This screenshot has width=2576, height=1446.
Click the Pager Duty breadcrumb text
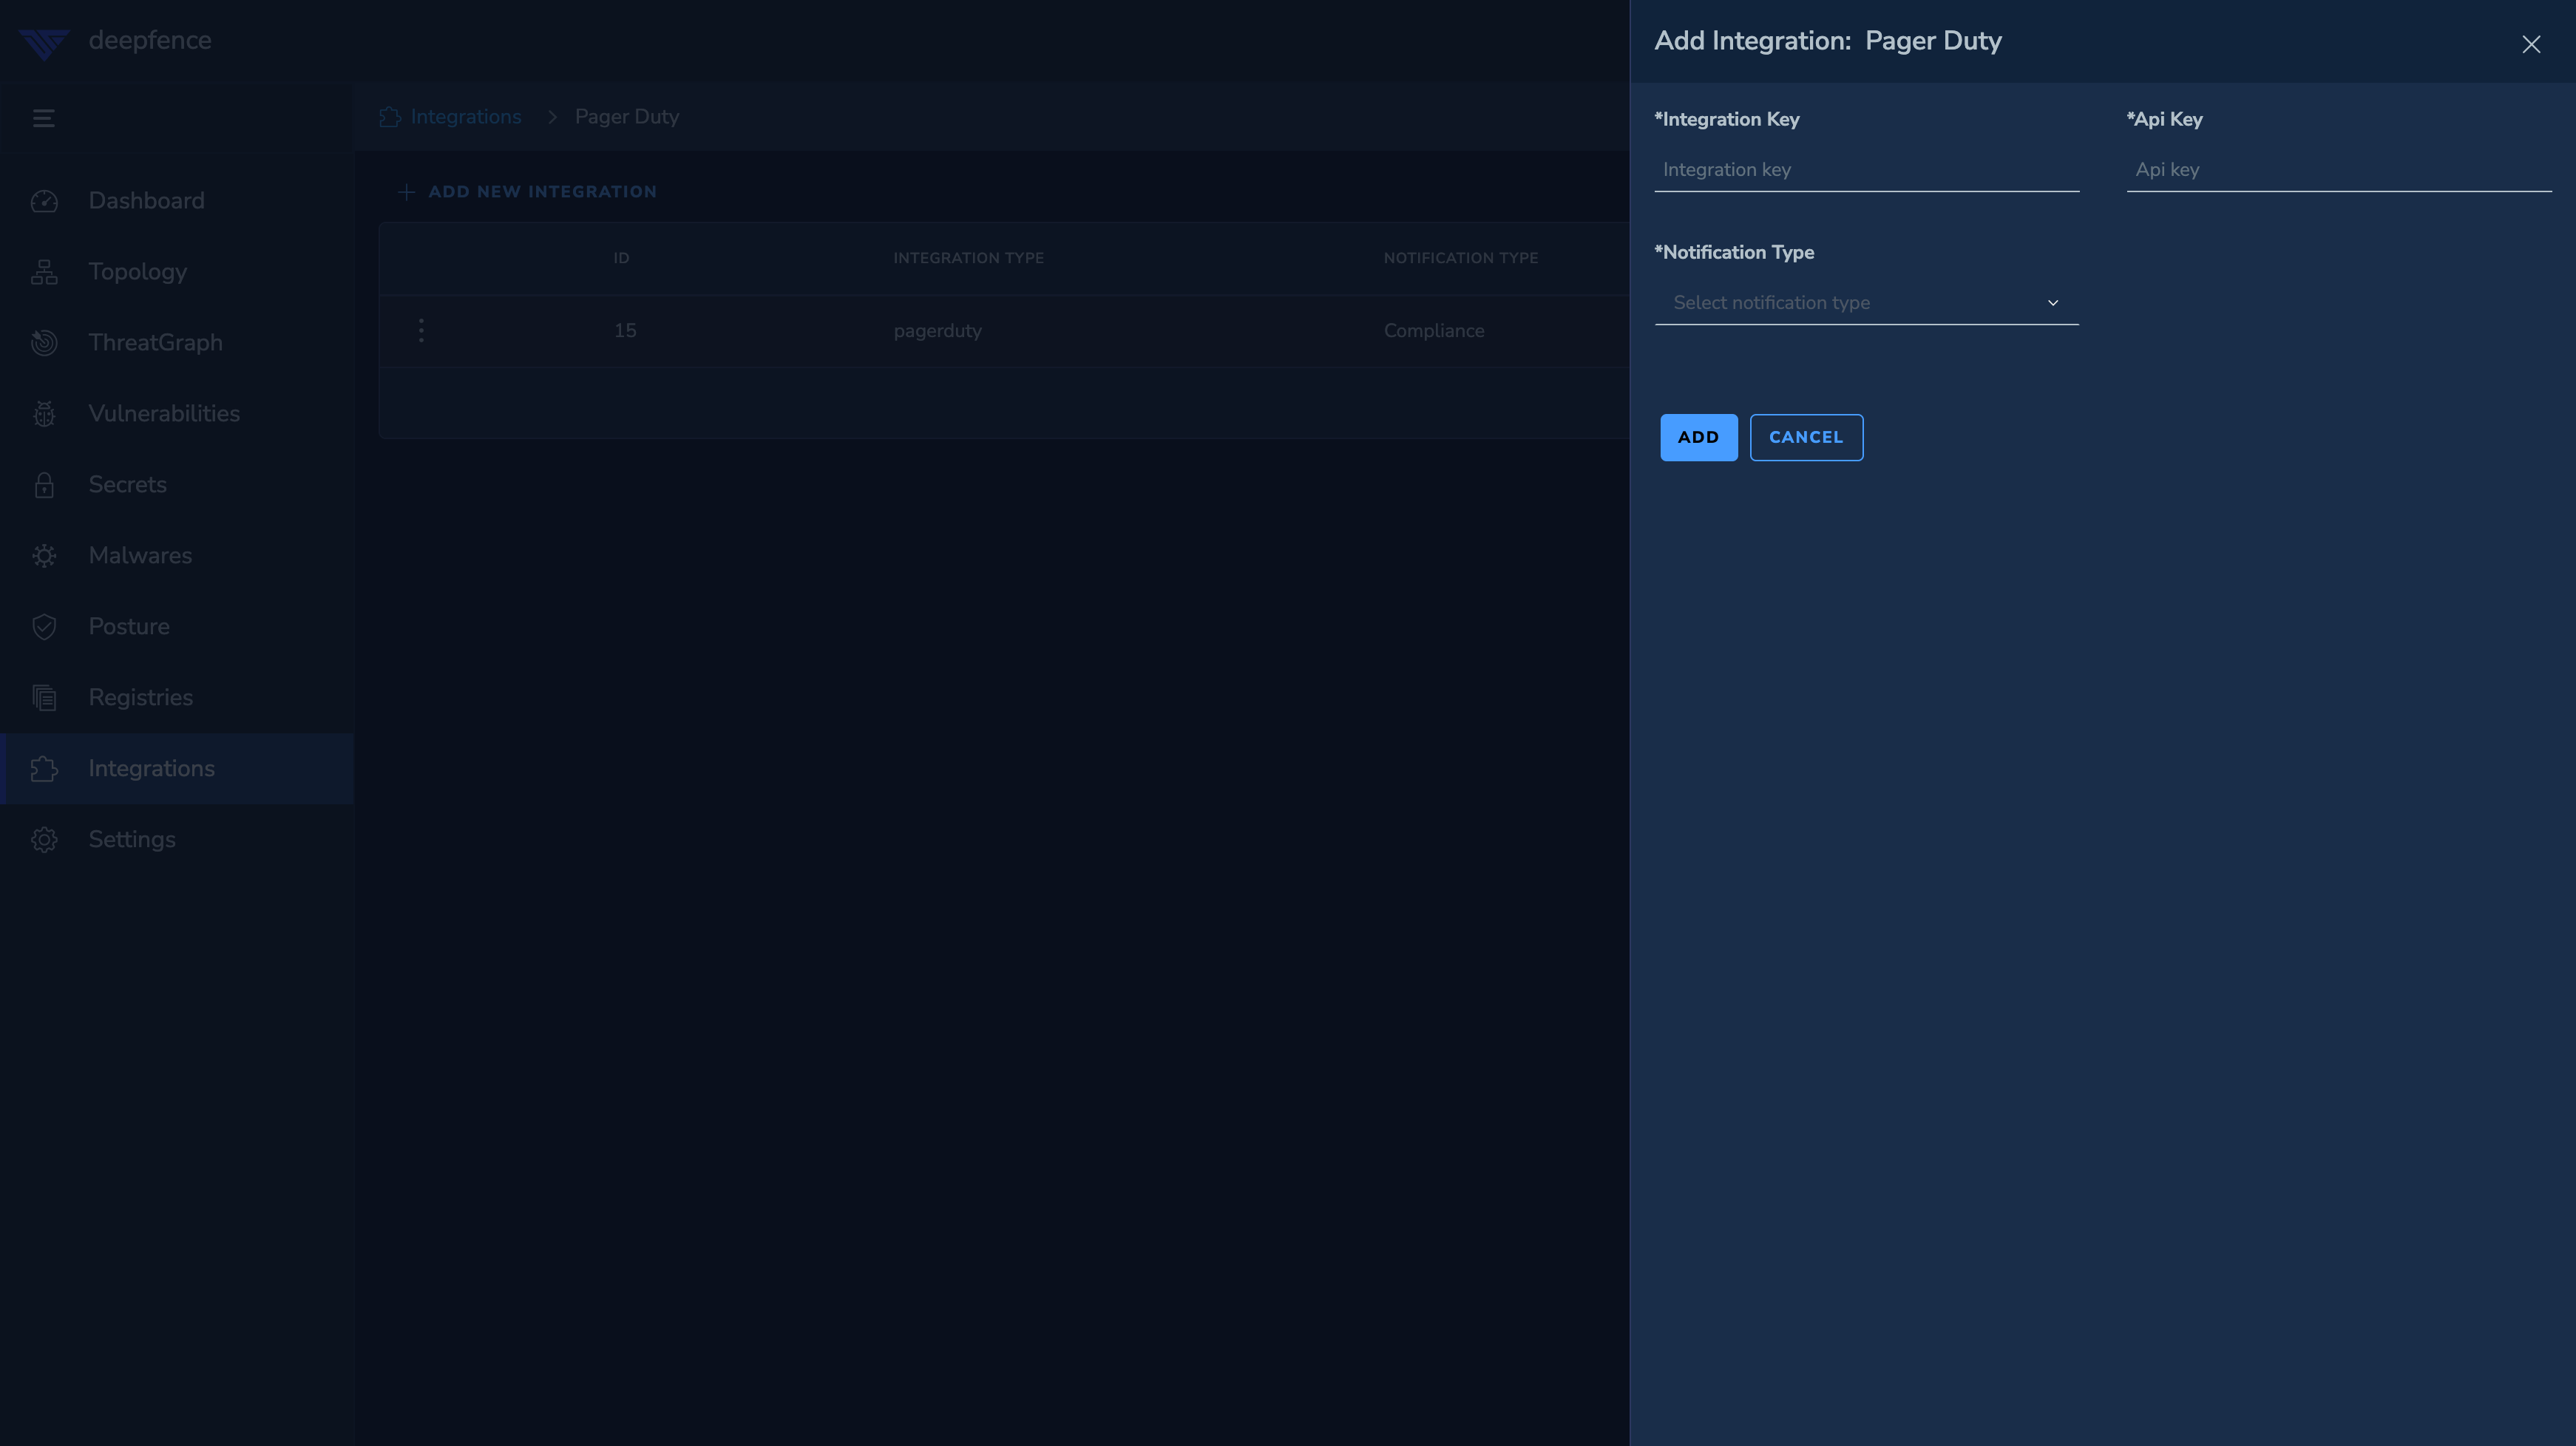tap(627, 117)
